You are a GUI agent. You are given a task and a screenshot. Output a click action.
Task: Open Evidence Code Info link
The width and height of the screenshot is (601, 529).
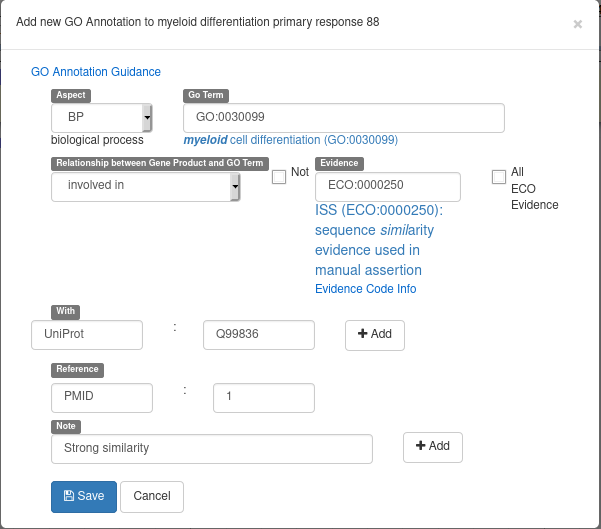tap(365, 289)
